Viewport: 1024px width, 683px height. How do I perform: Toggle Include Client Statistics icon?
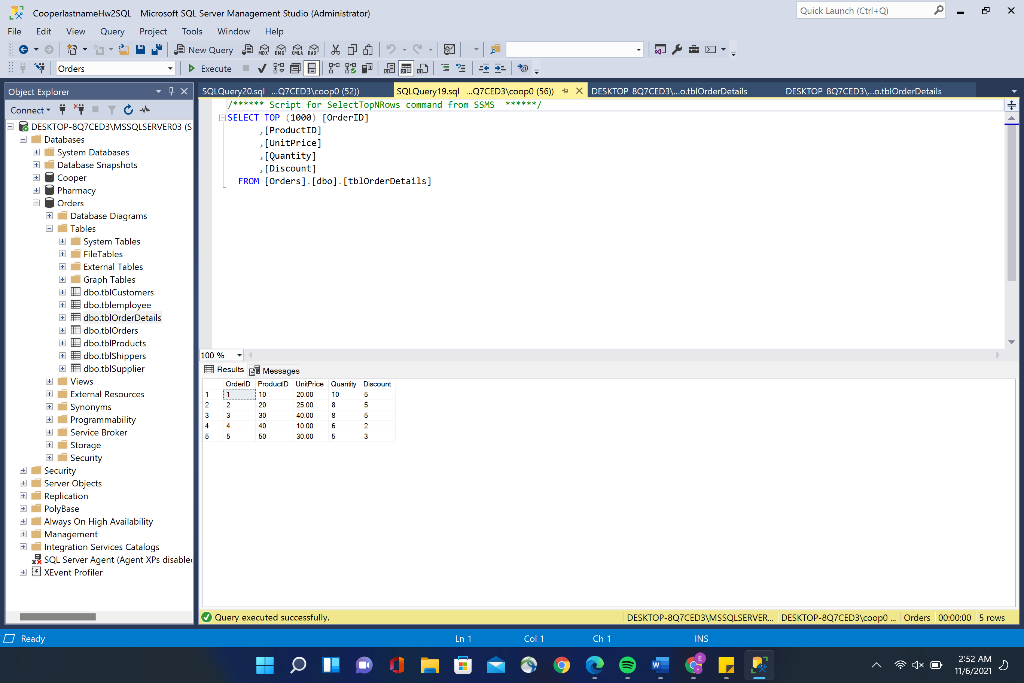point(367,69)
